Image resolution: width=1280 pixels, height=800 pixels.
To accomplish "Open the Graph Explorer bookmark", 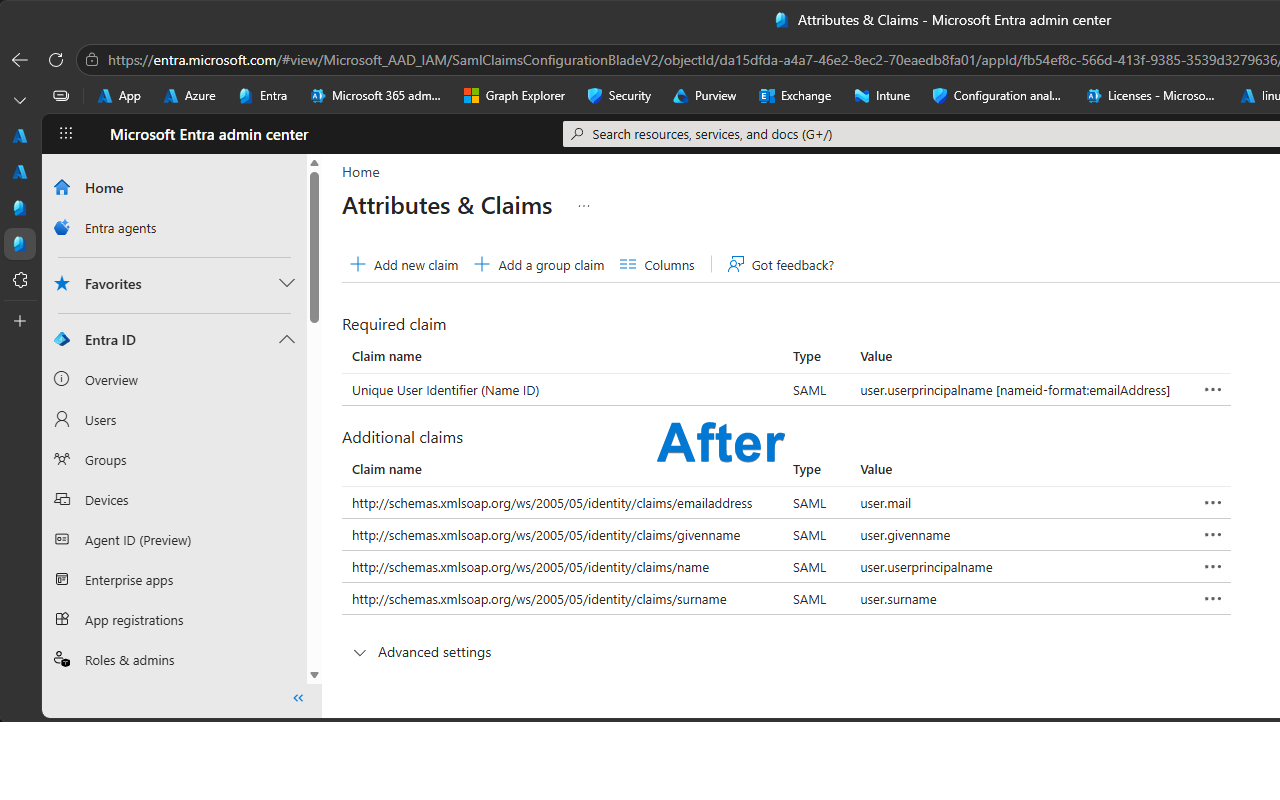I will [x=515, y=96].
